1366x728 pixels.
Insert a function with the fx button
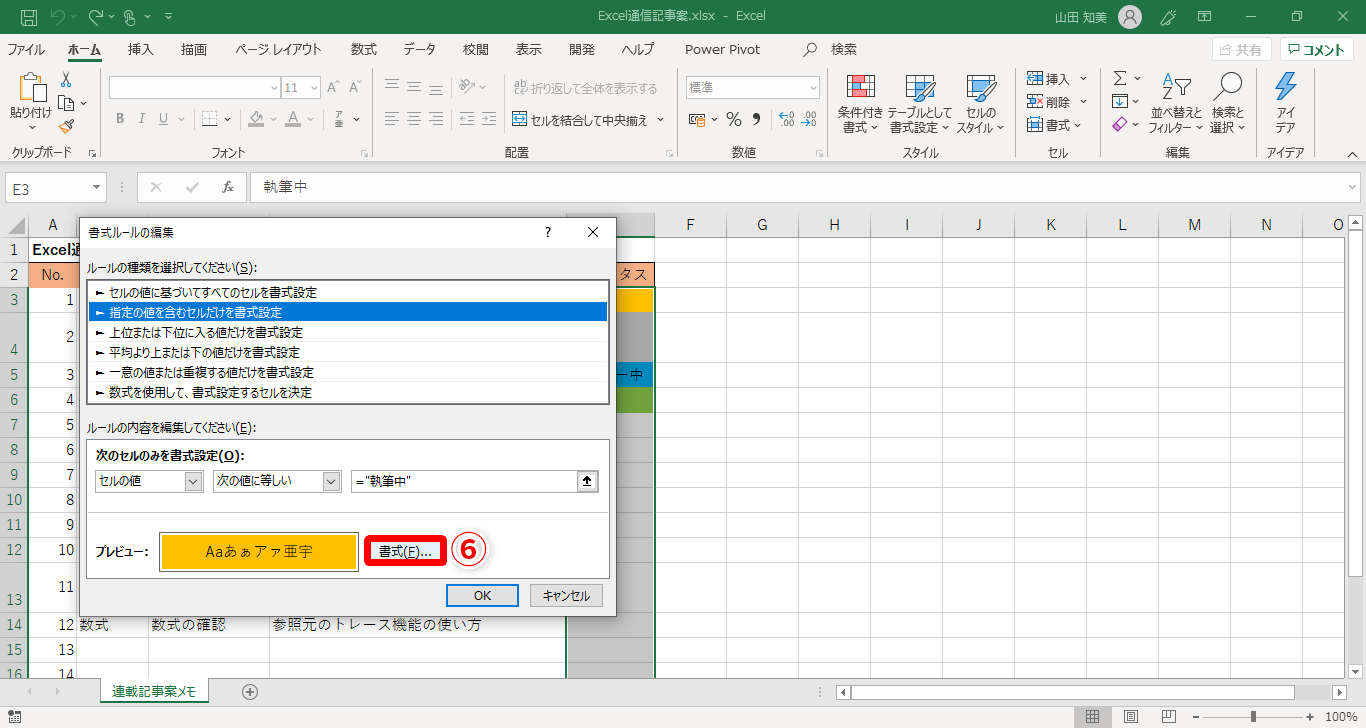228,187
